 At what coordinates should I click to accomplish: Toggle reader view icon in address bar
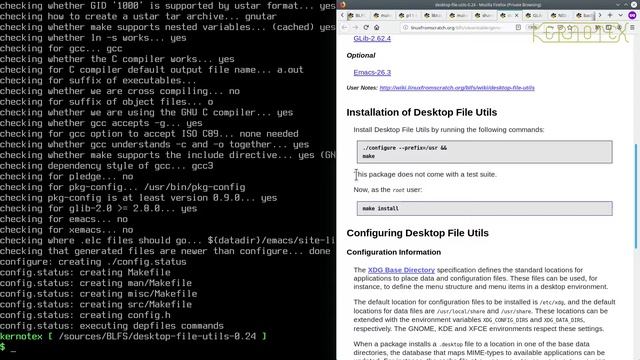tap(518, 27)
